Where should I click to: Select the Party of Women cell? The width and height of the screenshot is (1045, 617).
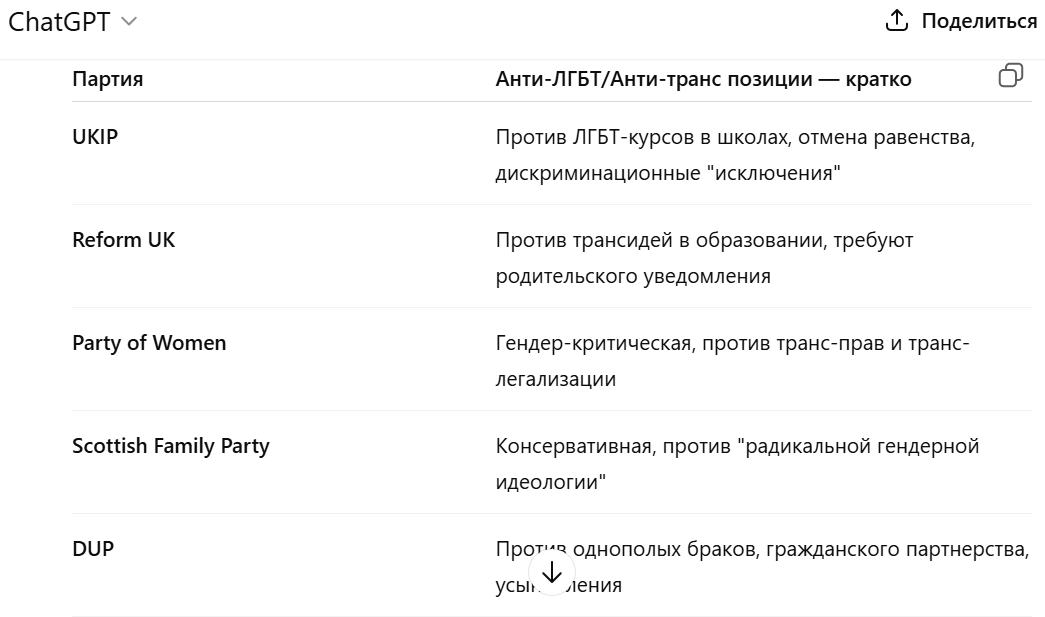point(149,342)
